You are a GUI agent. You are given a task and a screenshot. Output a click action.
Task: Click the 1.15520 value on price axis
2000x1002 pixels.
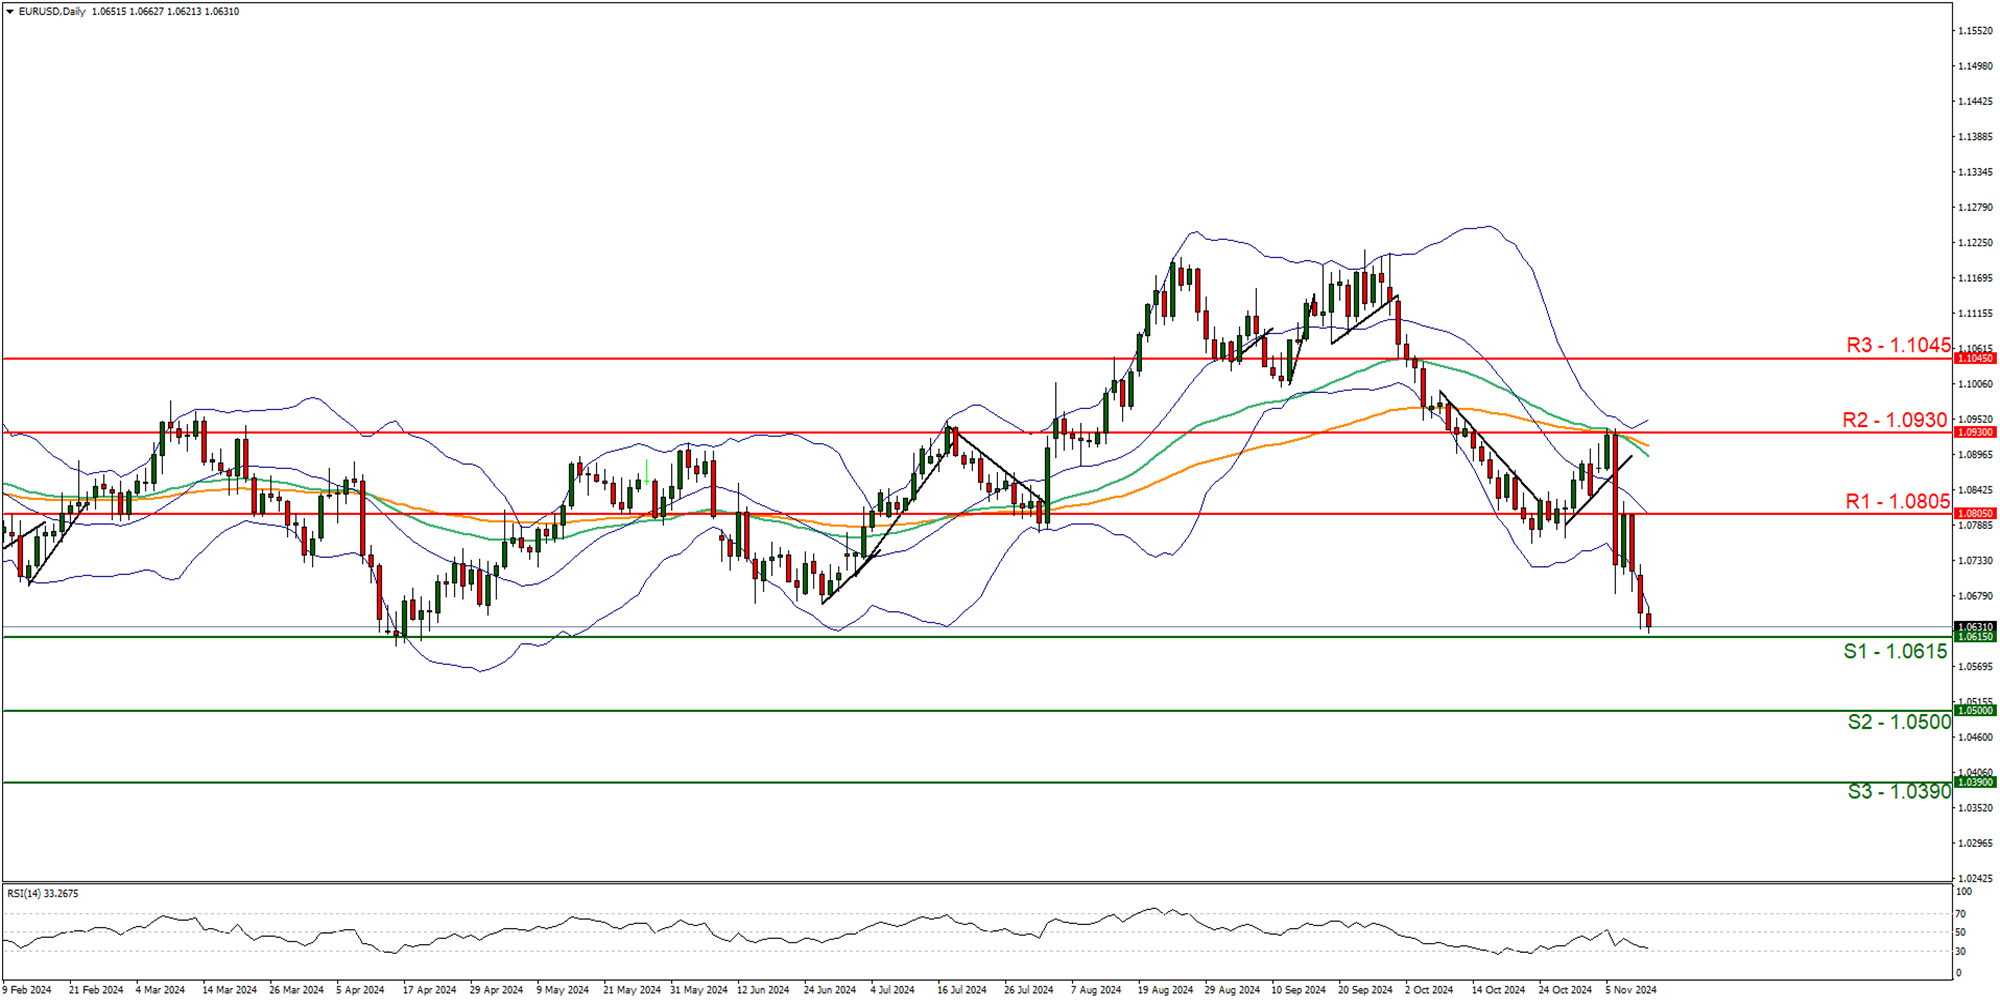1974,31
